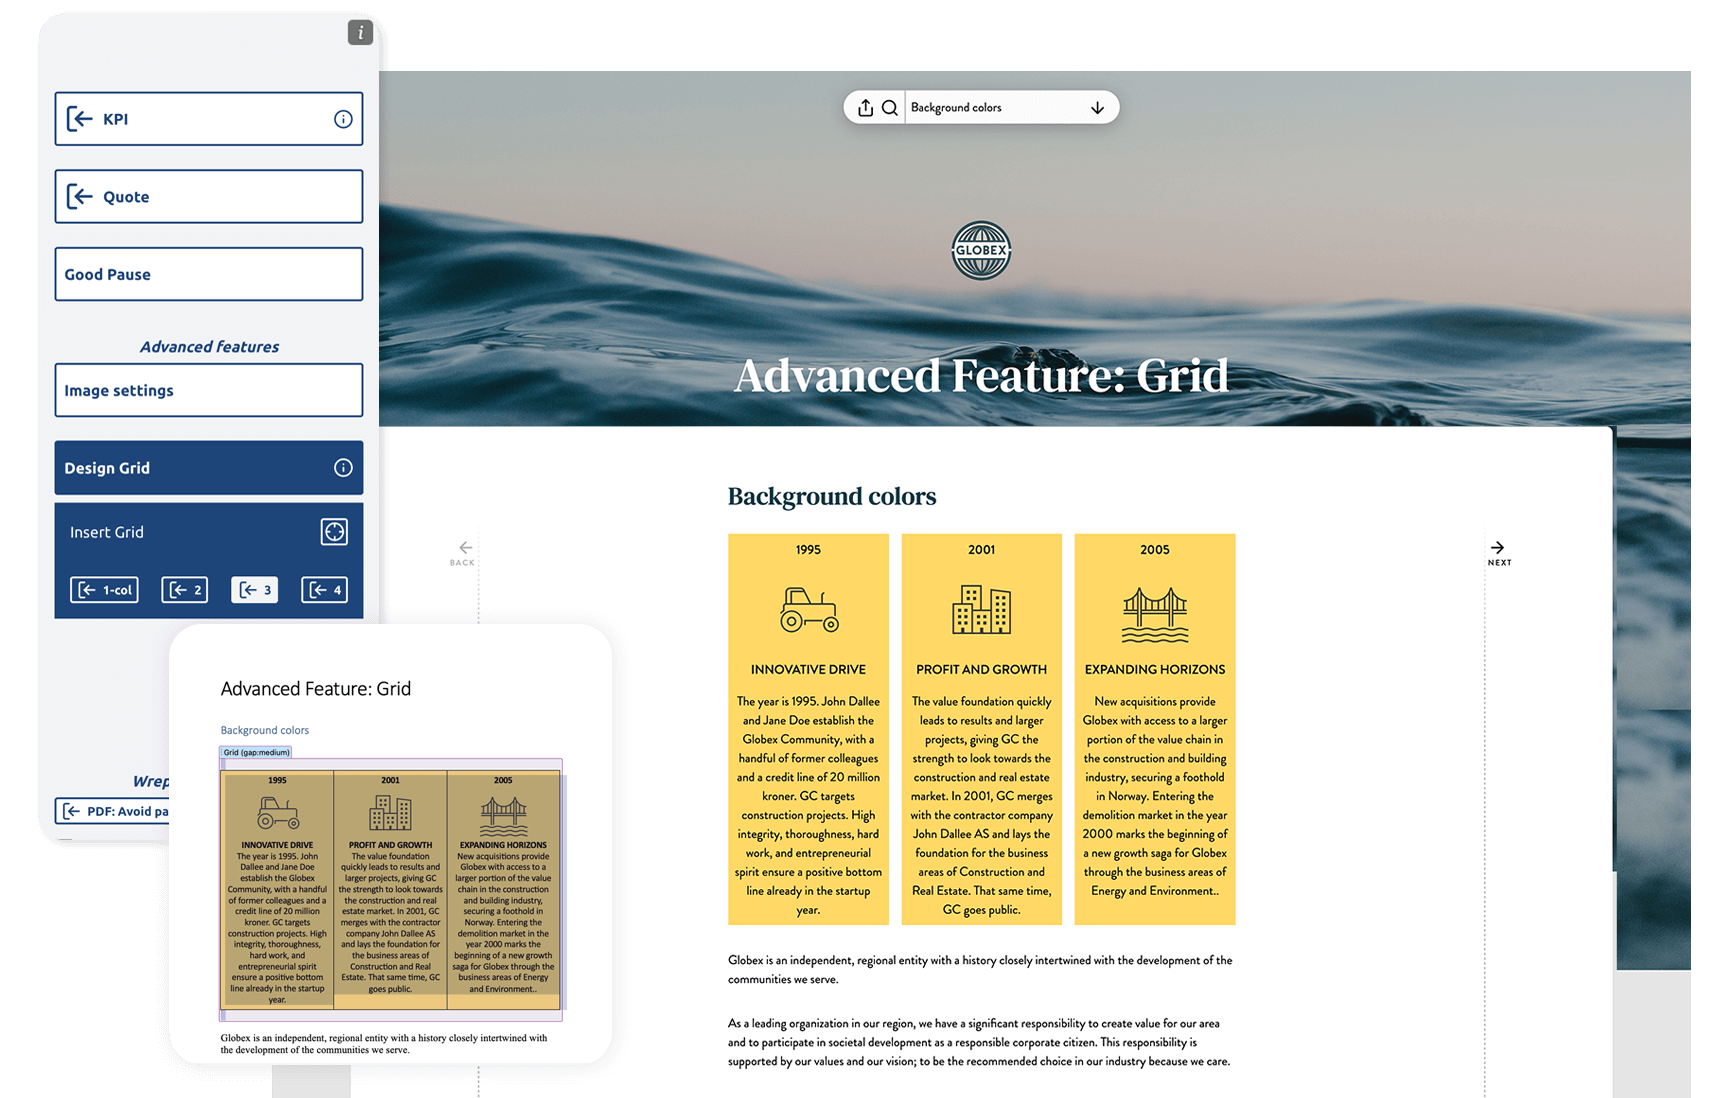This screenshot has height=1098, width=1735.
Task: Go back using the BACK arrow
Action: [x=464, y=552]
